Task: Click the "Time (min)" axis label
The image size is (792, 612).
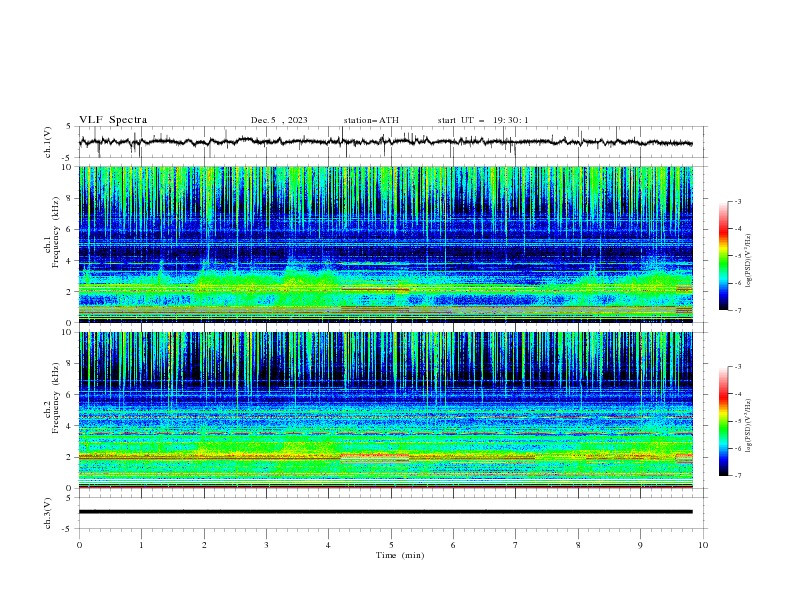Action: coord(400,555)
